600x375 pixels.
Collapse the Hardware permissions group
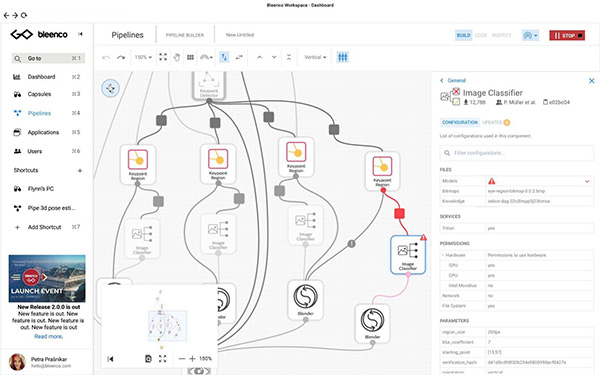443,255
